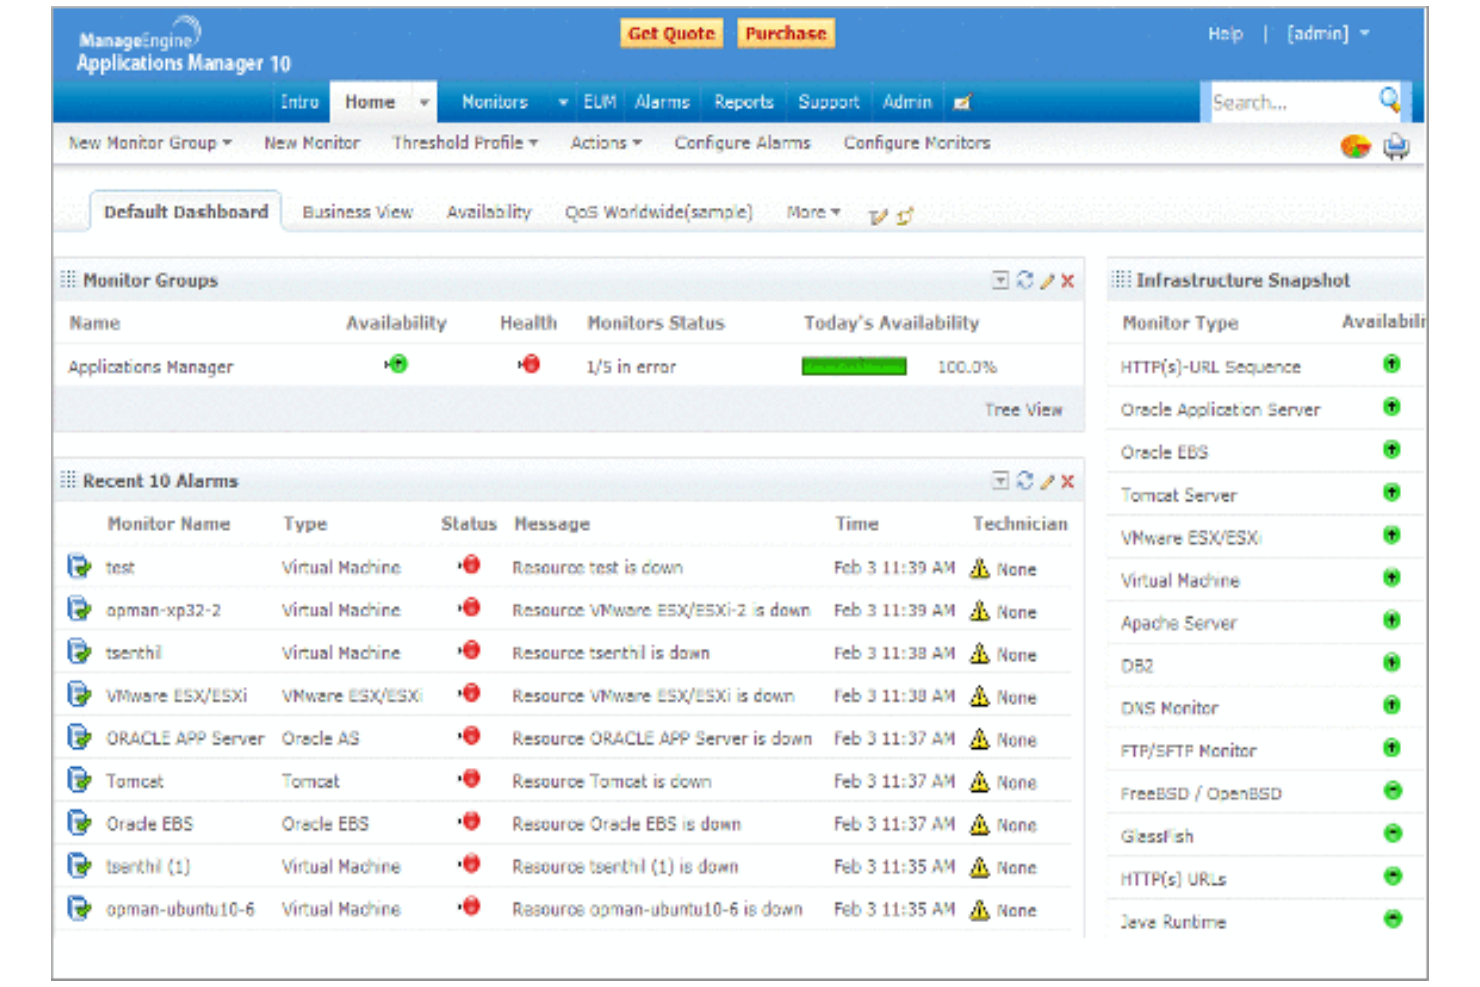Open the New Monitor Group dropdown
Image resolution: width=1480 pixels, height=987 pixels.
pos(146,143)
